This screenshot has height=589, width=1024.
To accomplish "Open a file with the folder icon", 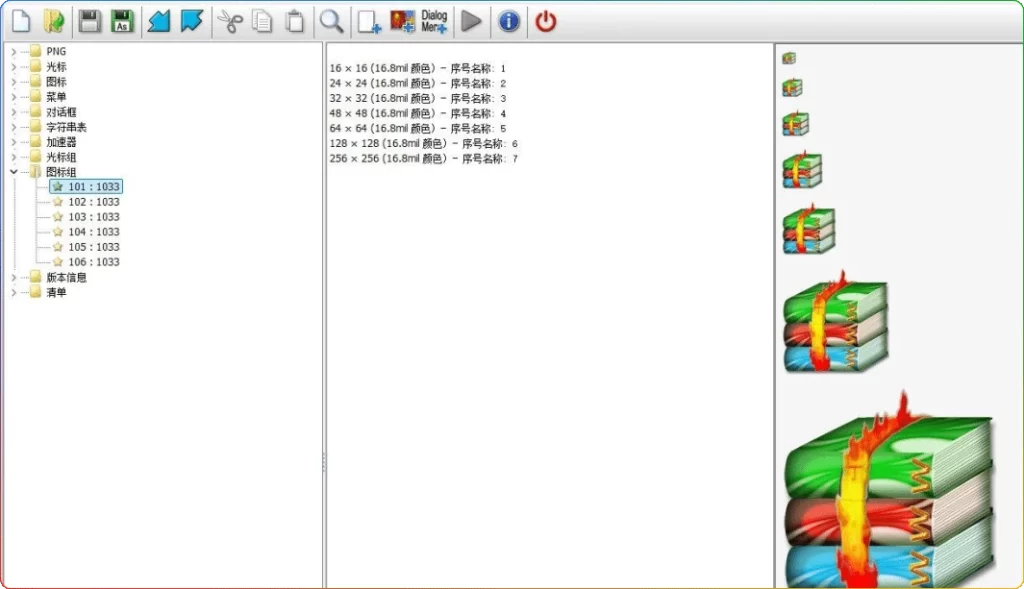I will pos(54,21).
